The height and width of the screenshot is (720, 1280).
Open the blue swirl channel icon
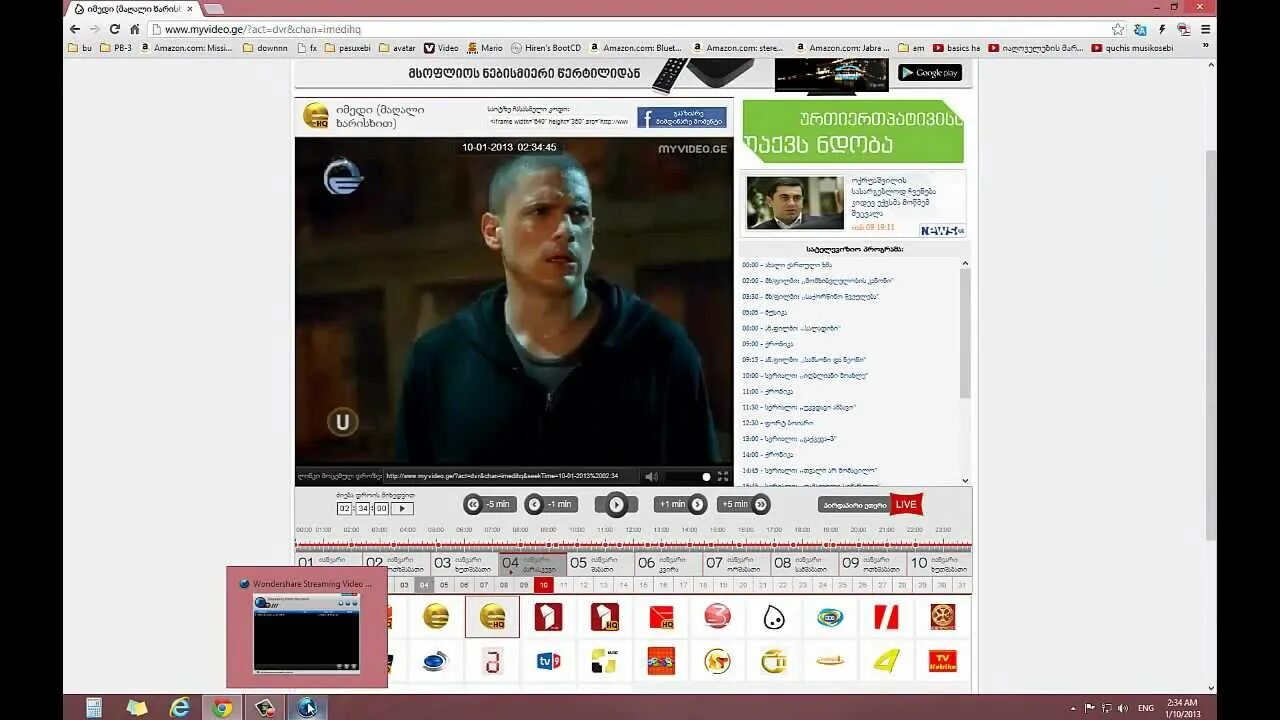click(x=436, y=661)
